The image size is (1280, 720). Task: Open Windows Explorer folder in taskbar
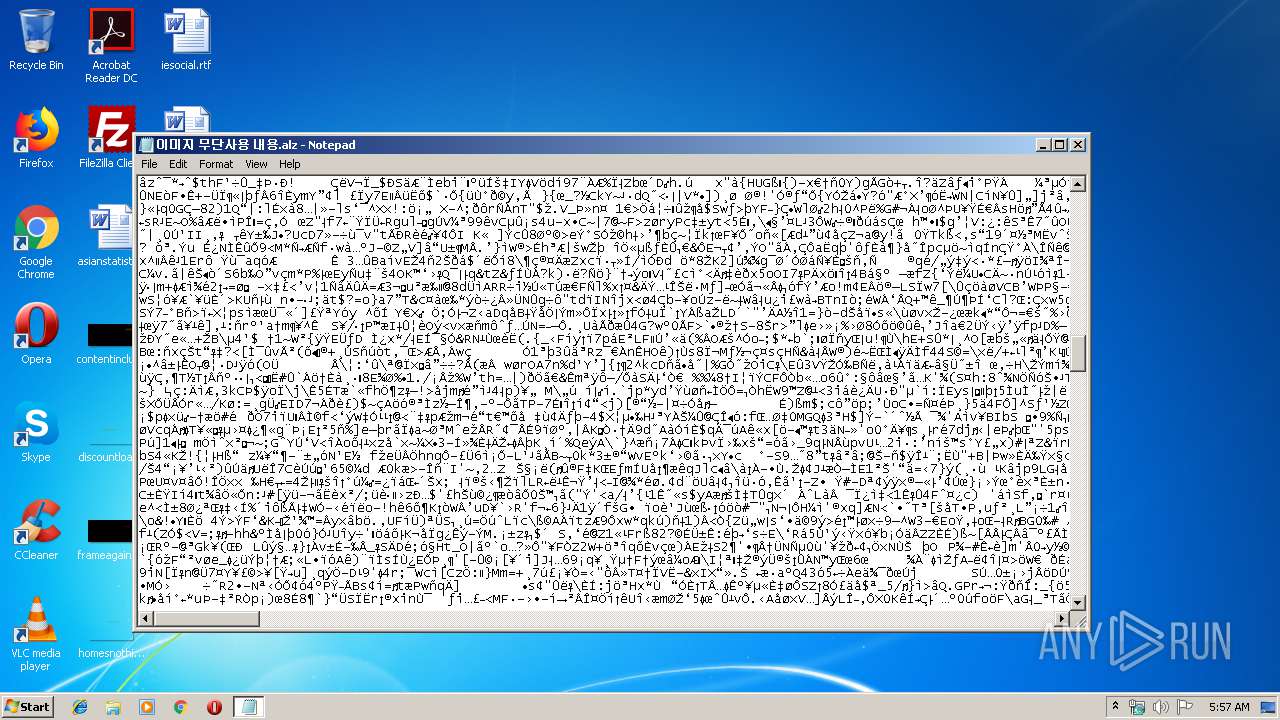click(113, 707)
